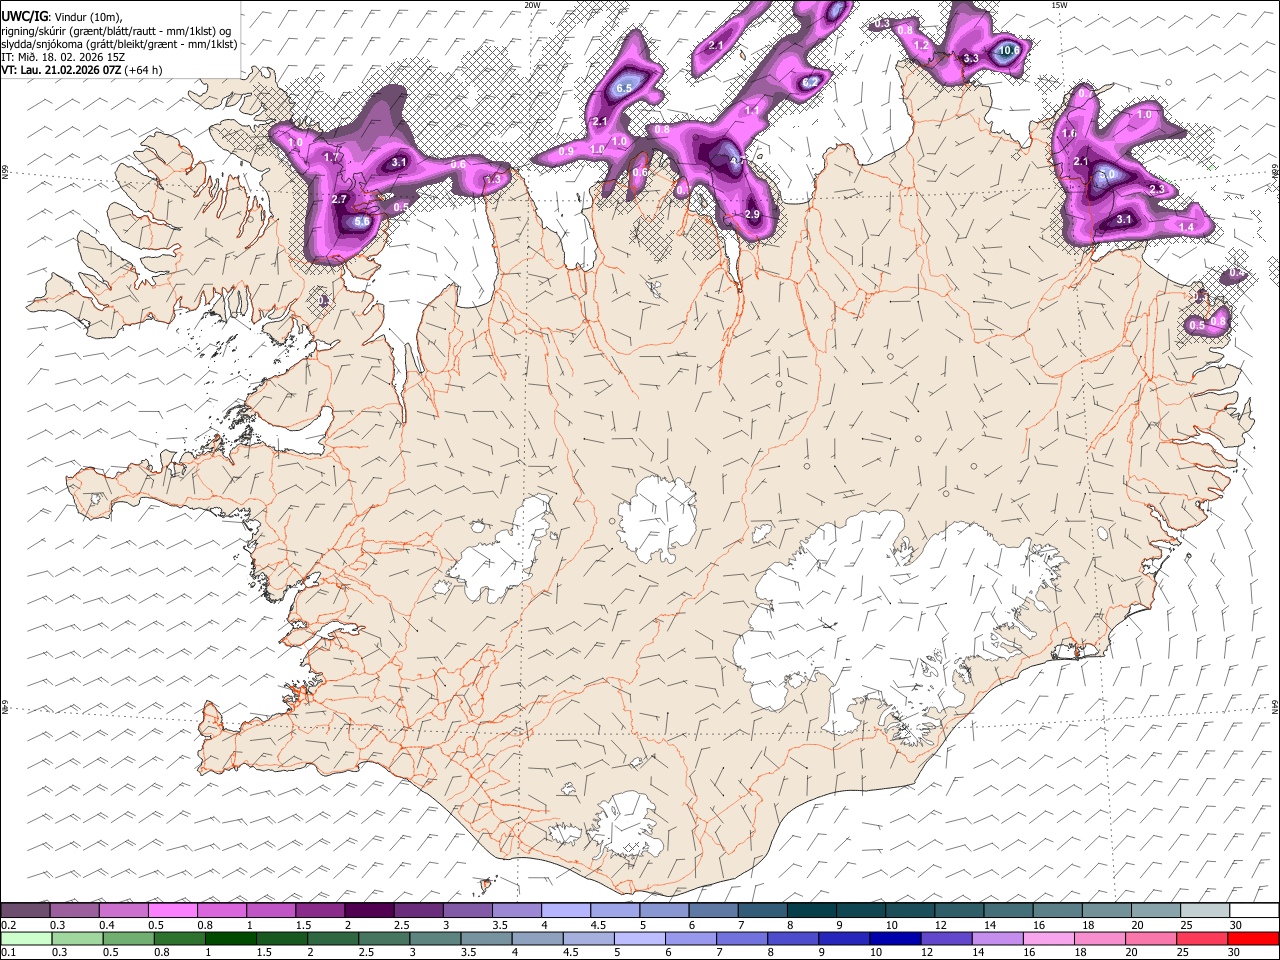Select the 0.5–0.8 green rain legend swatch
The width and height of the screenshot is (1280, 960).
128,938
